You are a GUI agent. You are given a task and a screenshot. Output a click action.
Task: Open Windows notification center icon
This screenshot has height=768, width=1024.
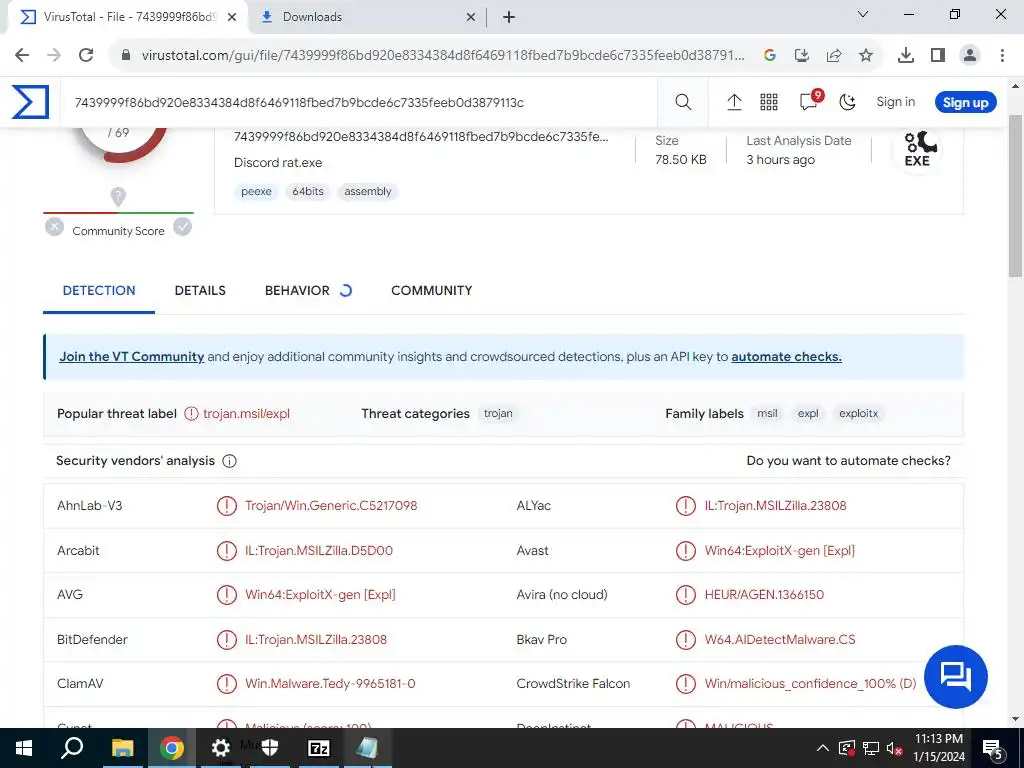pos(993,748)
